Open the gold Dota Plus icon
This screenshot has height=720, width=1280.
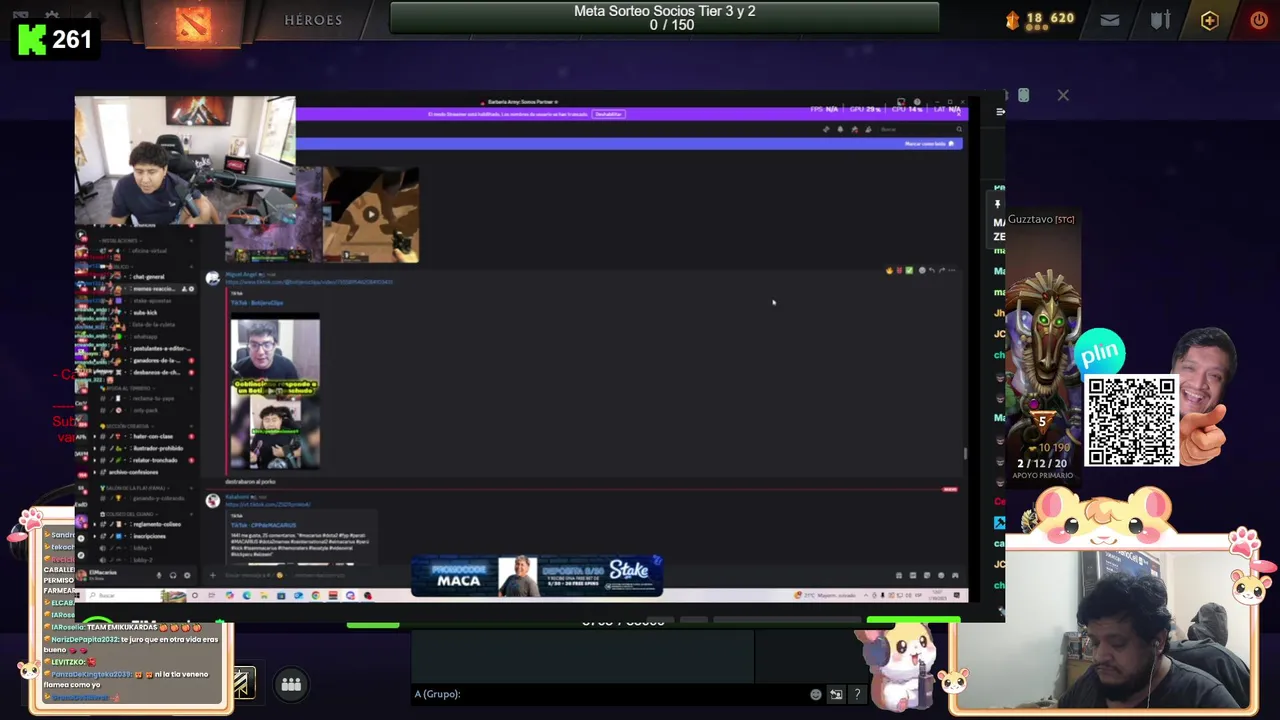(x=1209, y=20)
